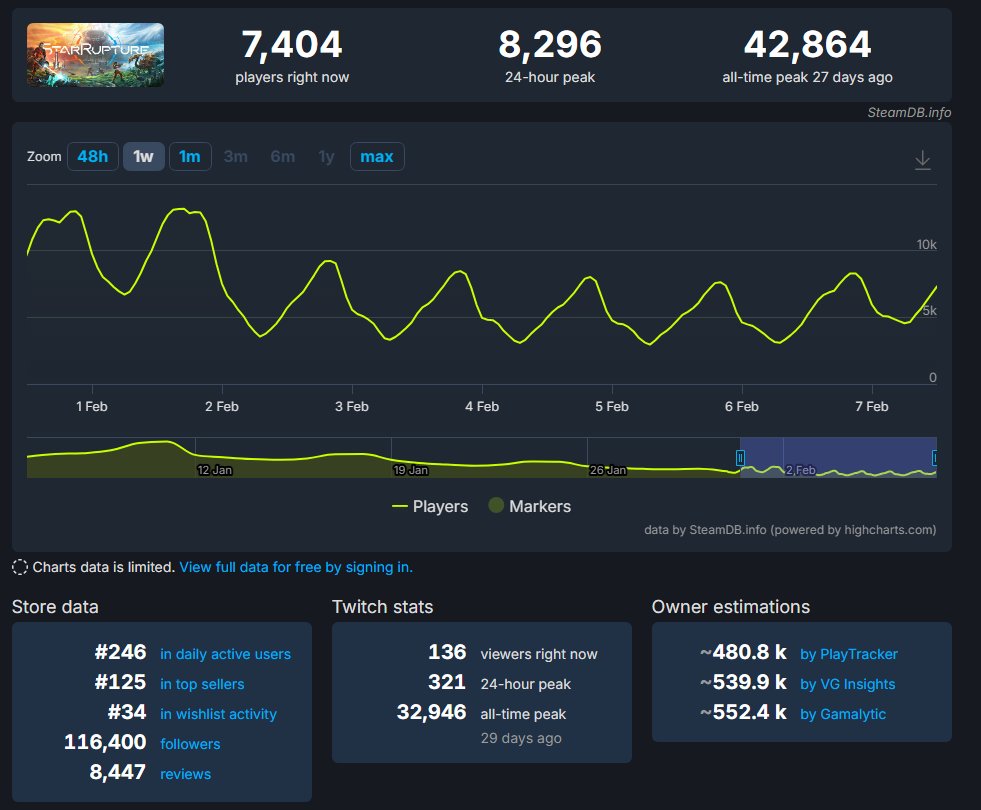Click the ~480.8 k owner estimate
The height and width of the screenshot is (810, 981).
pyautogui.click(x=743, y=652)
